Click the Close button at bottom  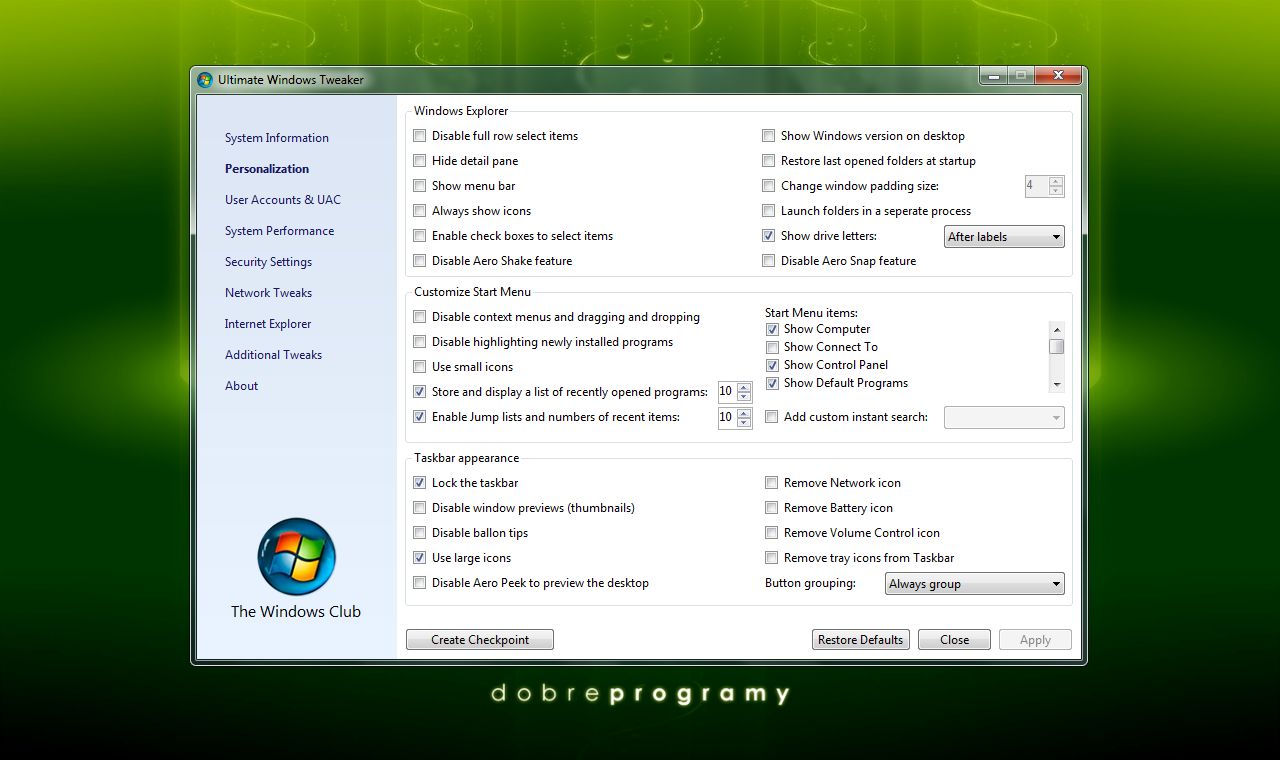pyautogui.click(x=954, y=640)
